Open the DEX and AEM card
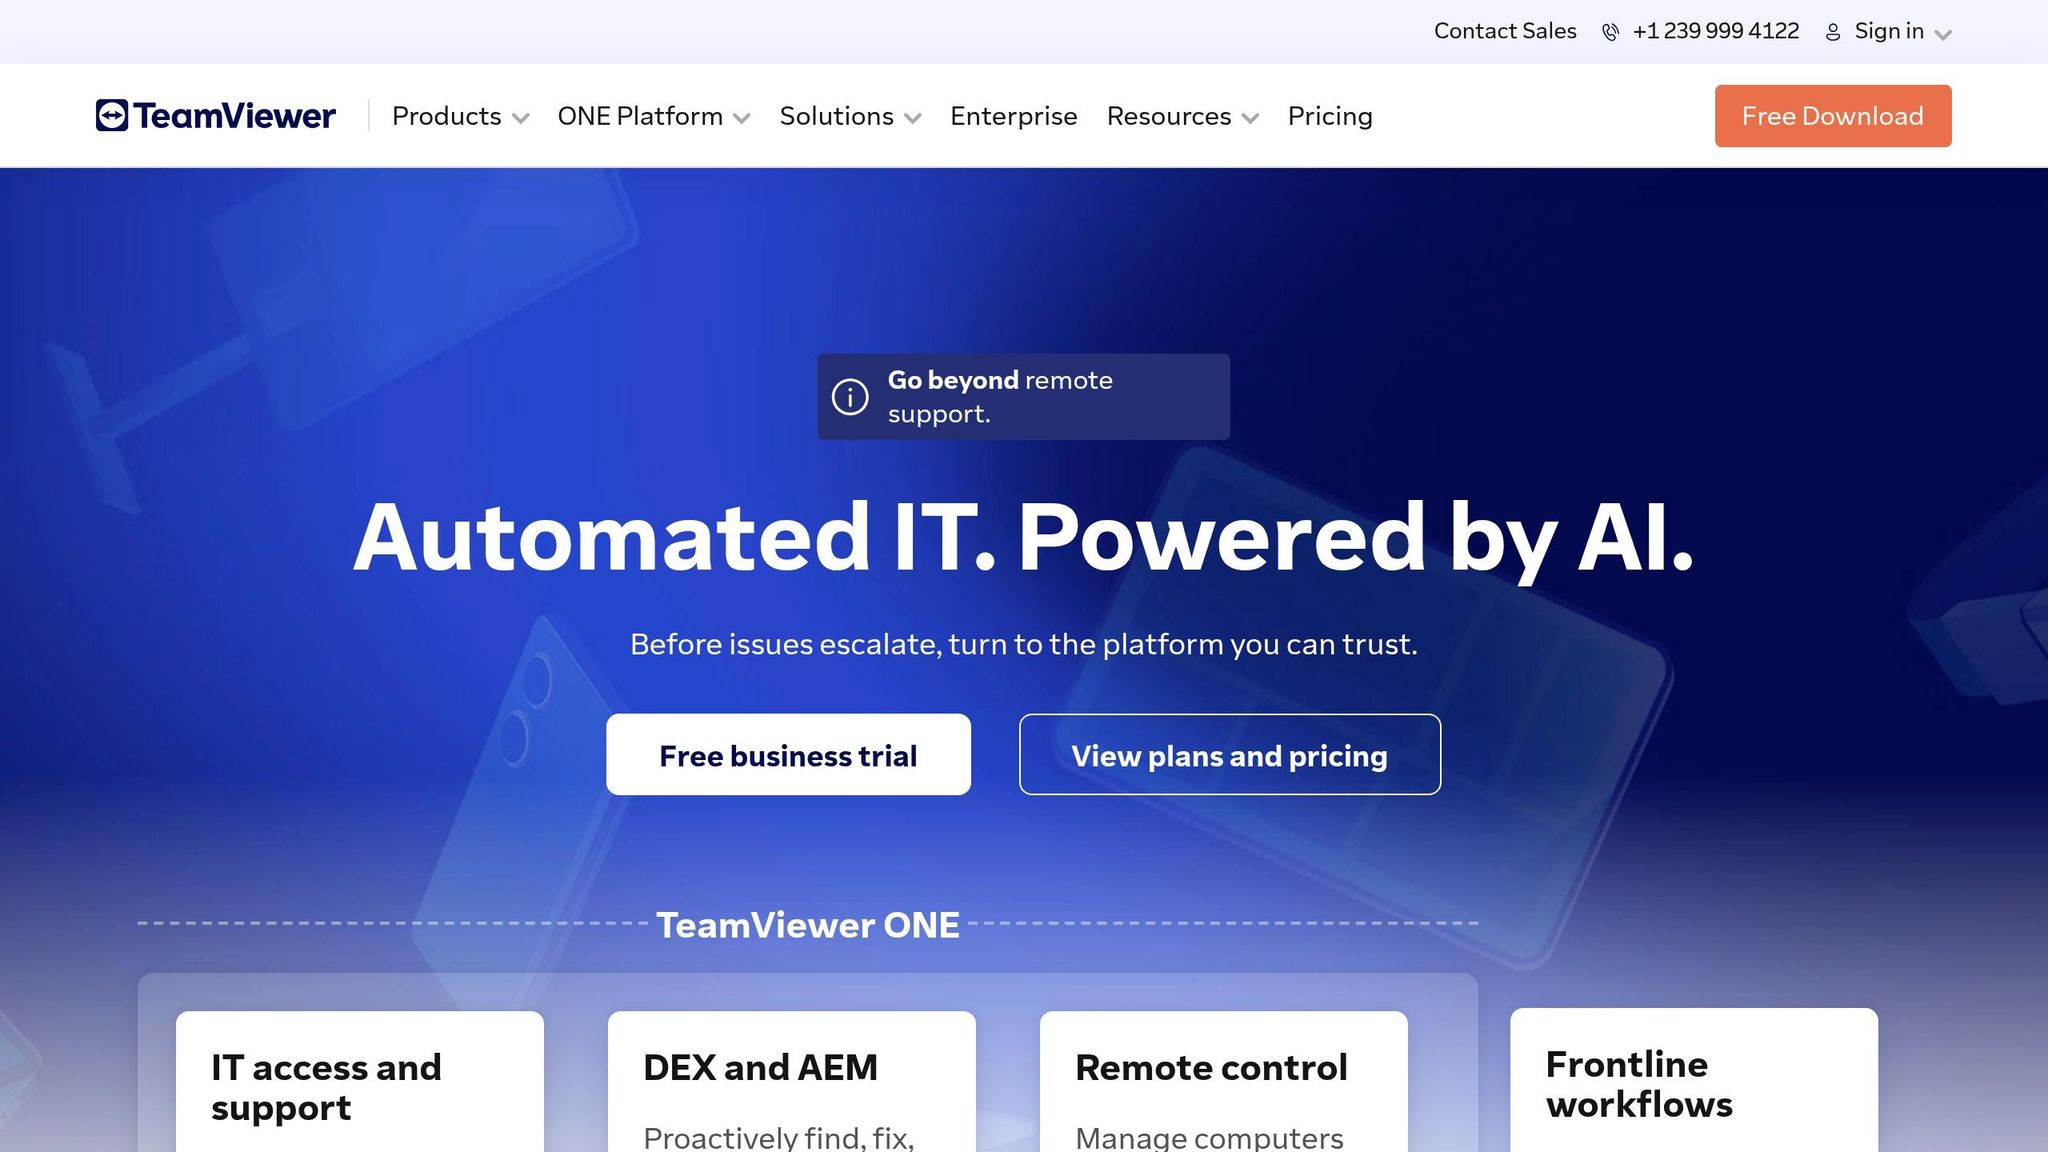 point(792,1082)
